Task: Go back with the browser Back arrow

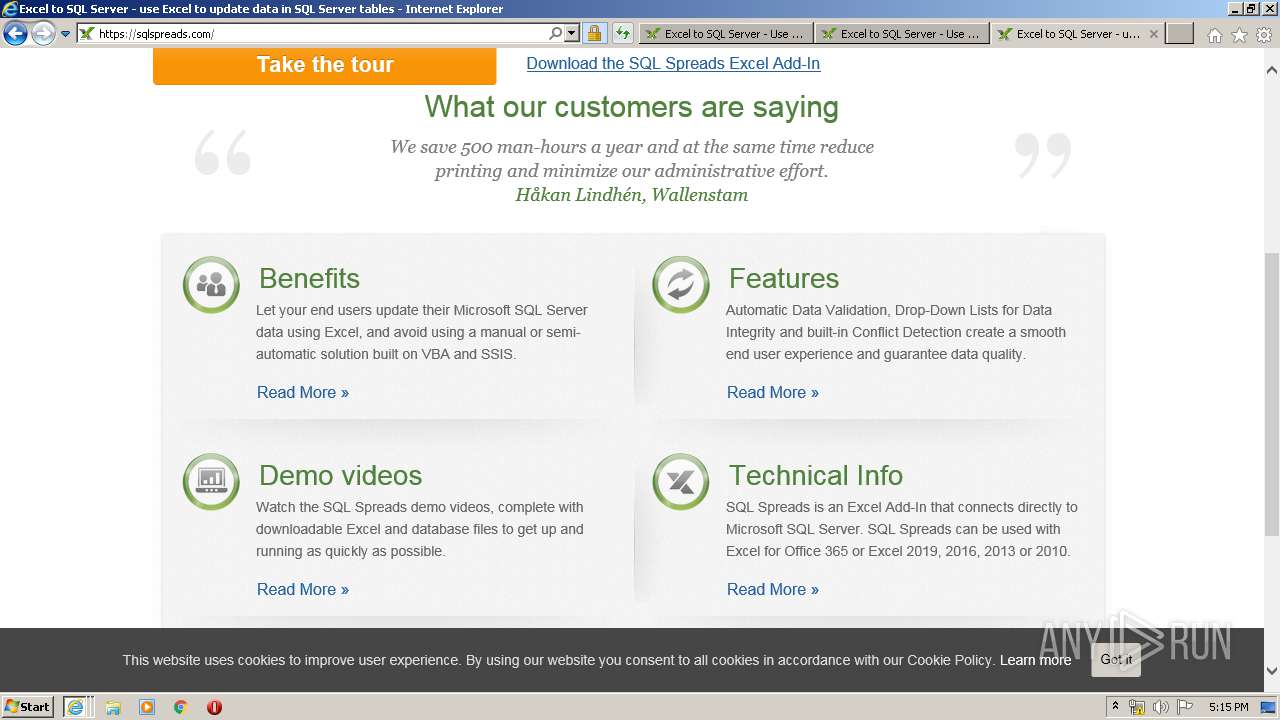Action: pos(15,34)
